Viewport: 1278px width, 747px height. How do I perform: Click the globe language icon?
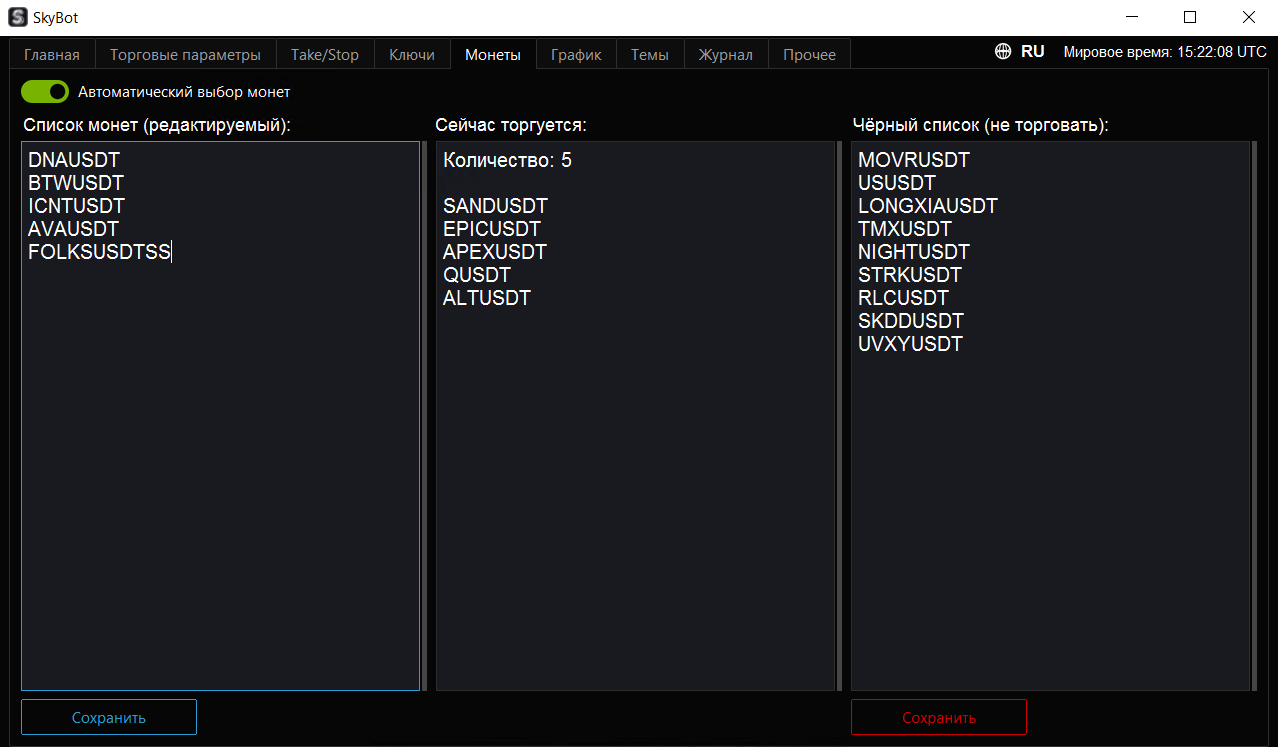click(x=1003, y=52)
